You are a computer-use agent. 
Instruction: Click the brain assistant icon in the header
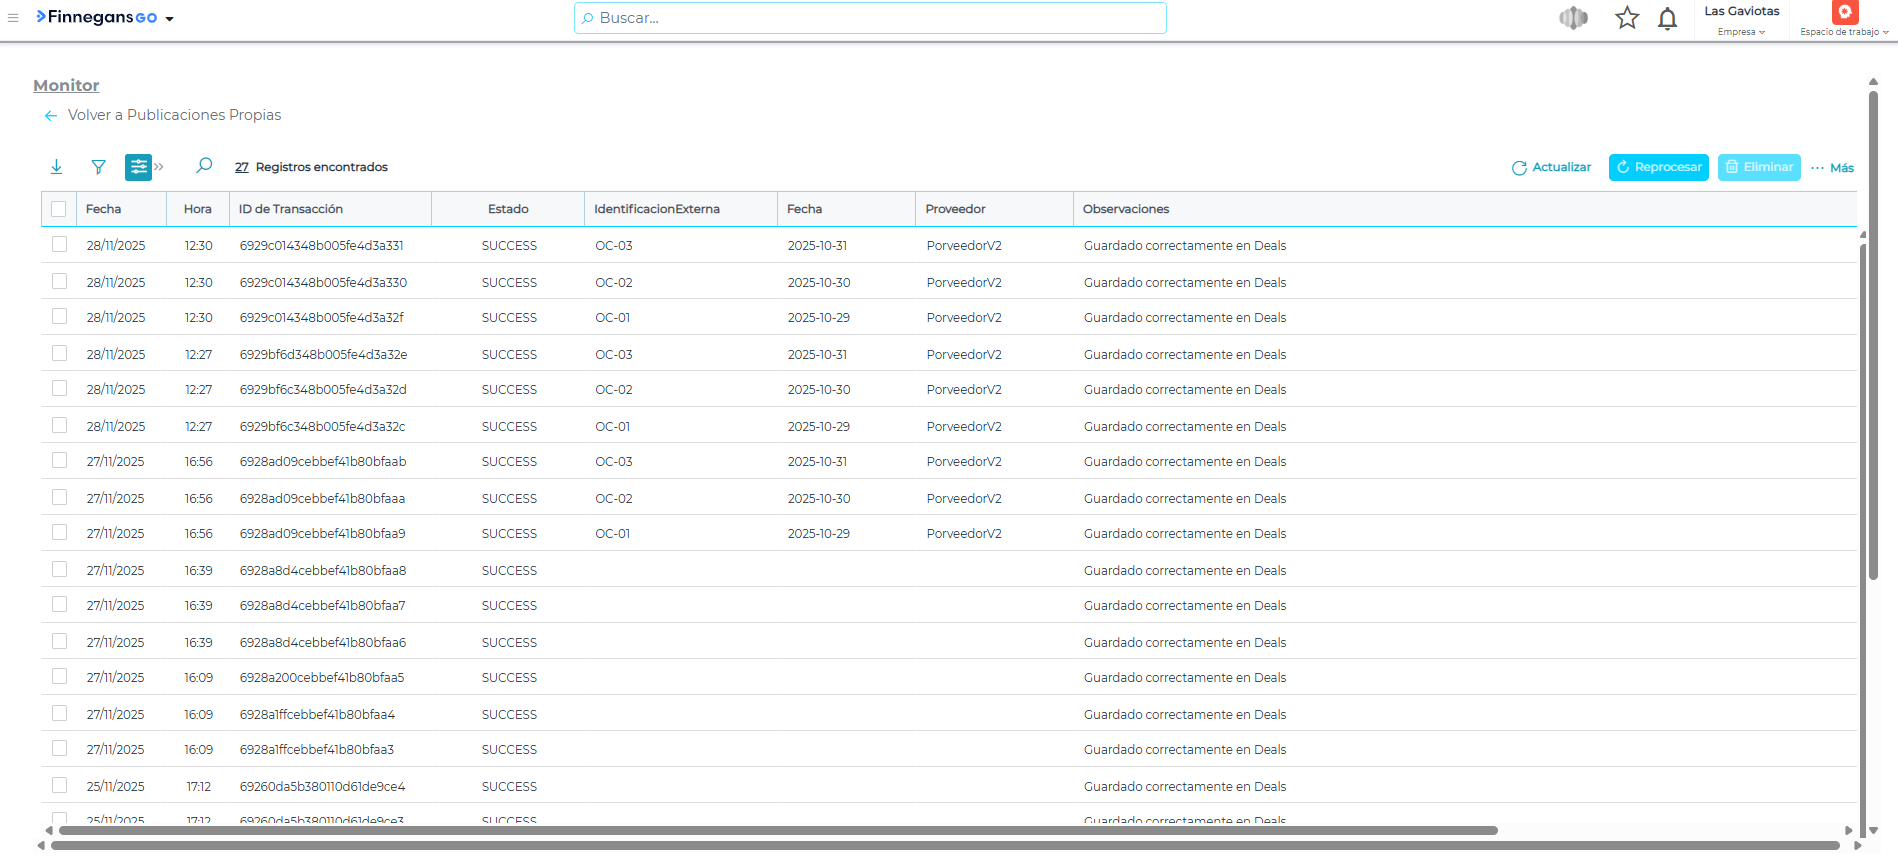pos(1573,18)
